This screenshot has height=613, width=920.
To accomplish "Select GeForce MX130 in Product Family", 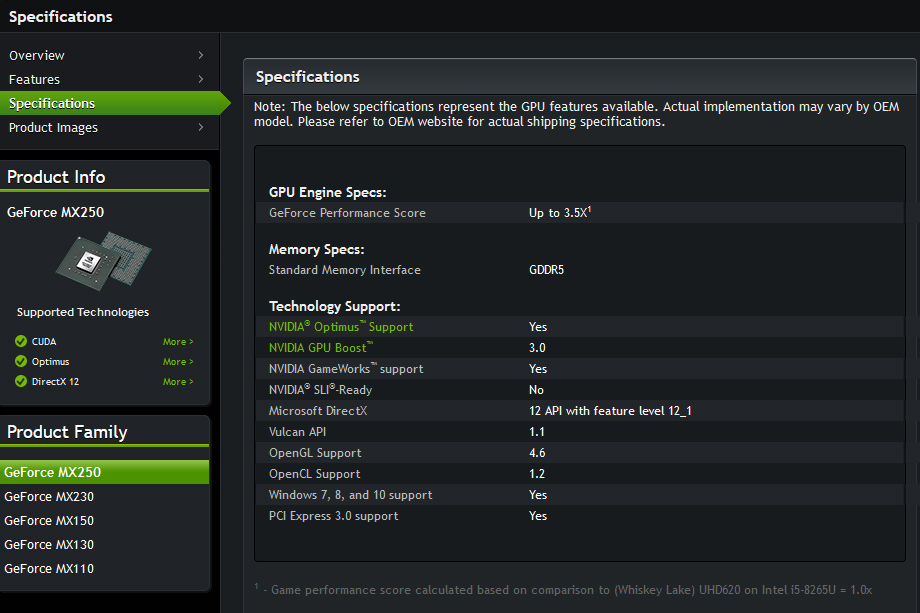I will (x=49, y=544).
